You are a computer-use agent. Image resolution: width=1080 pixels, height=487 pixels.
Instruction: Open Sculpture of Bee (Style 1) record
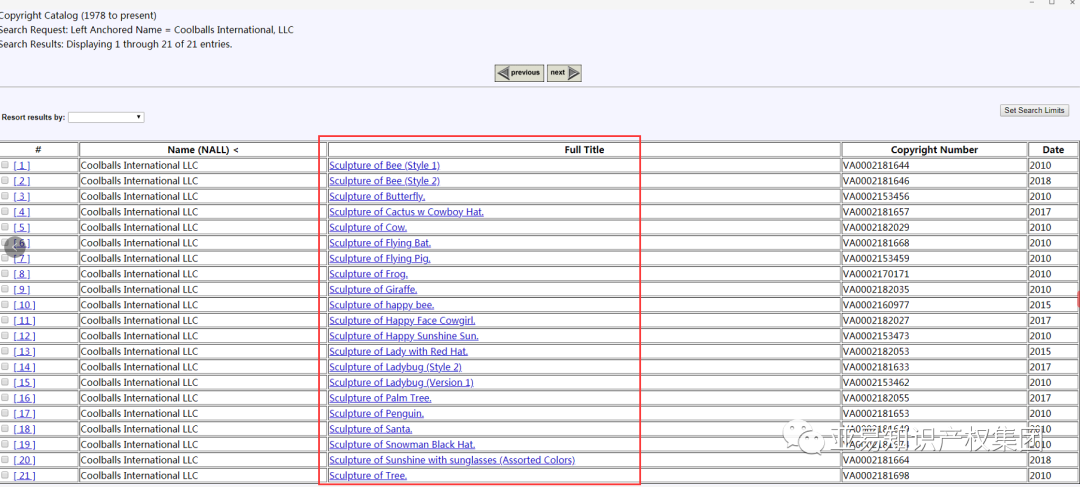pos(384,165)
